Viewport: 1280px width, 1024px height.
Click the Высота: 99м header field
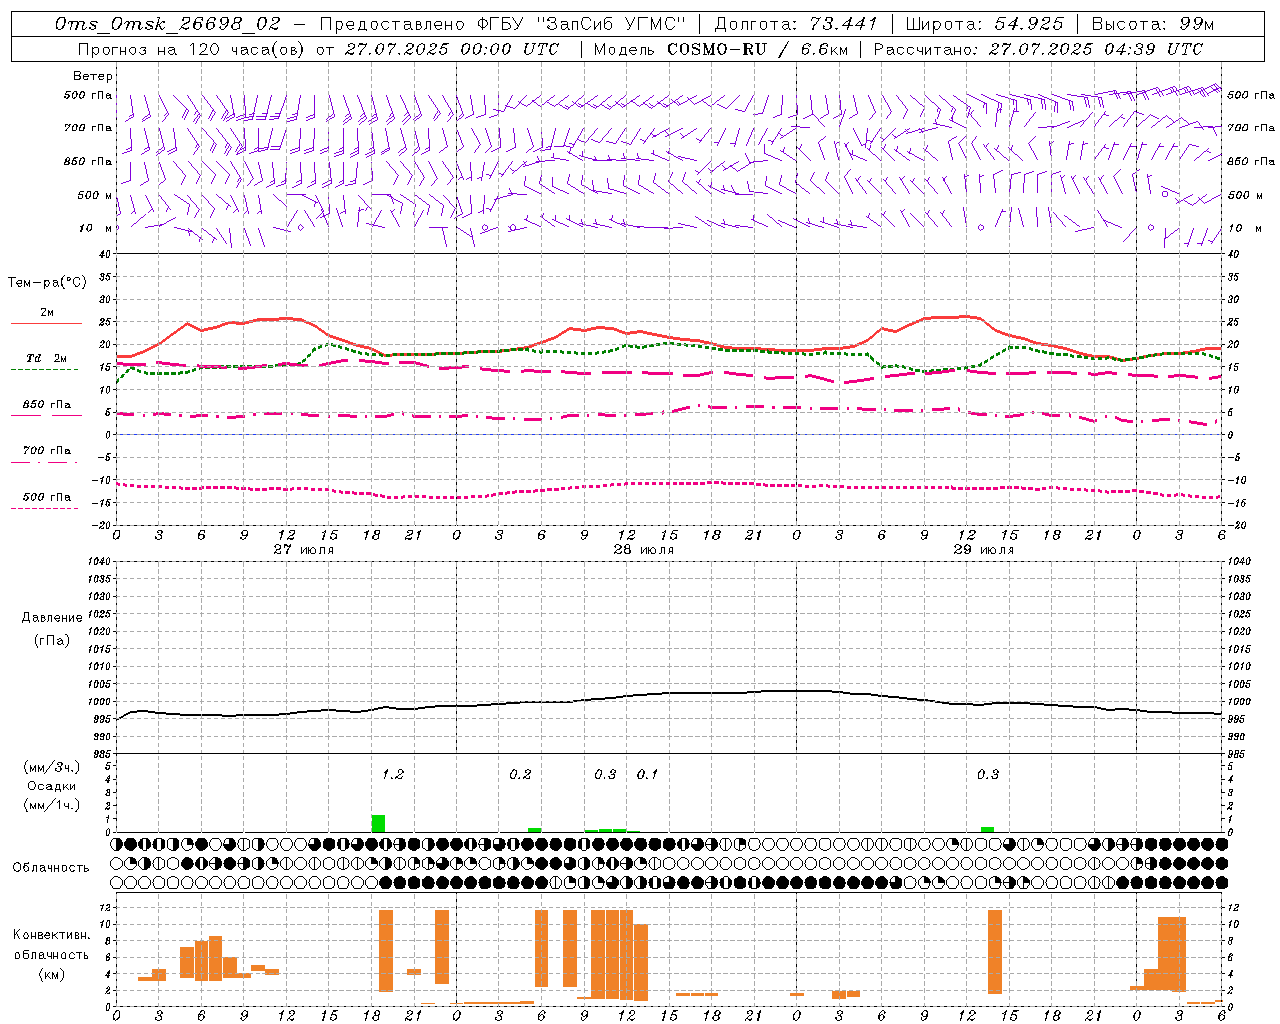click(1153, 24)
